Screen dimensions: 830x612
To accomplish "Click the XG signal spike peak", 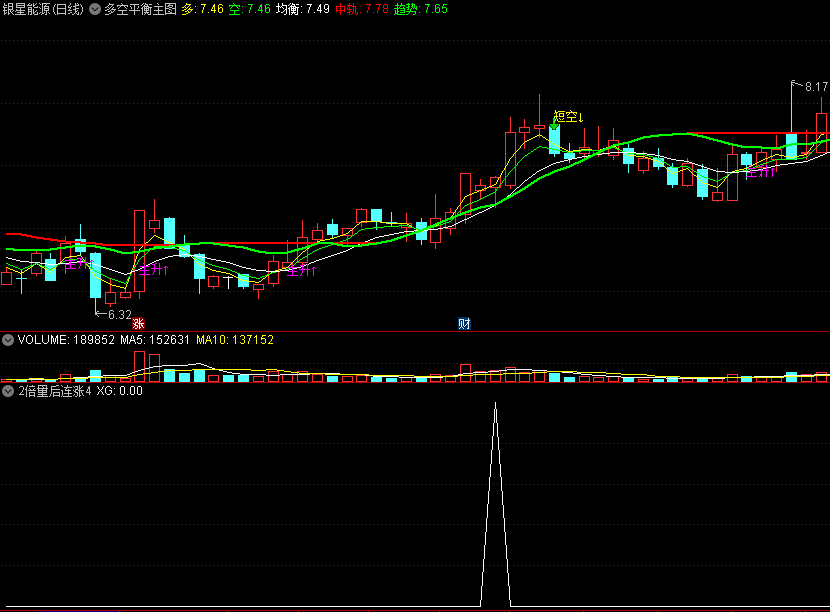I will pyautogui.click(x=495, y=404).
